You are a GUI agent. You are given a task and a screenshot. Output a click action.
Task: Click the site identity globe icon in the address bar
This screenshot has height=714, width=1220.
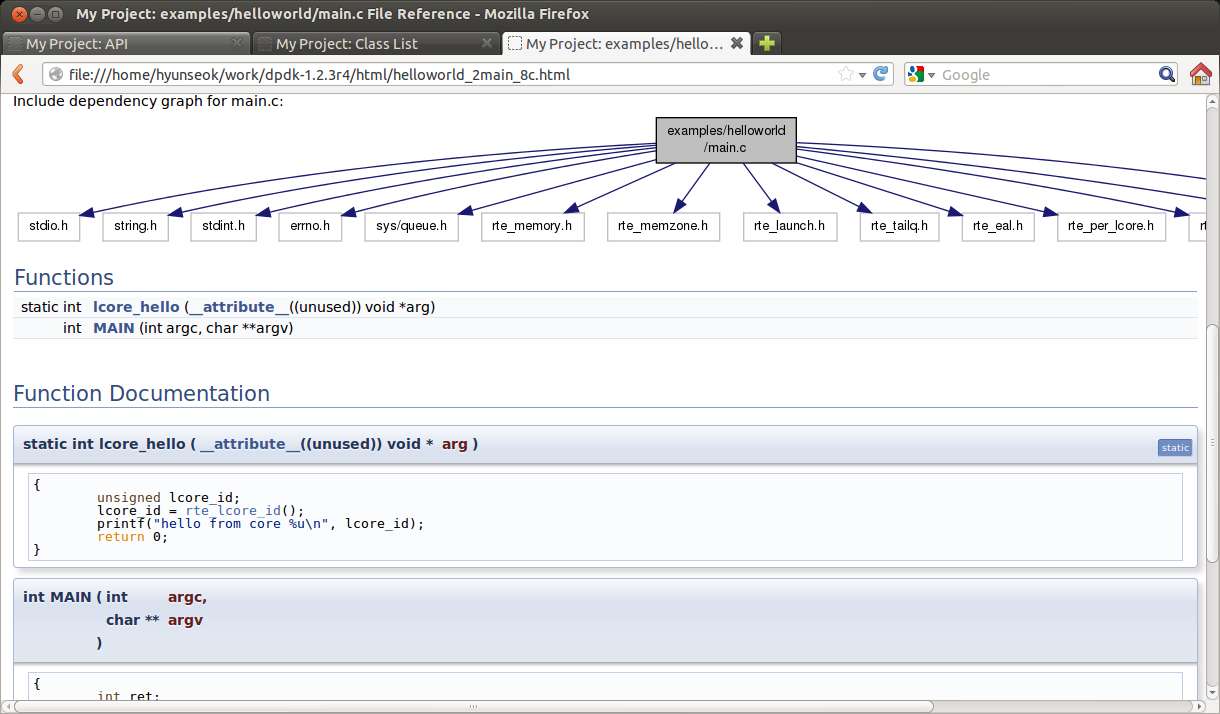coord(56,74)
